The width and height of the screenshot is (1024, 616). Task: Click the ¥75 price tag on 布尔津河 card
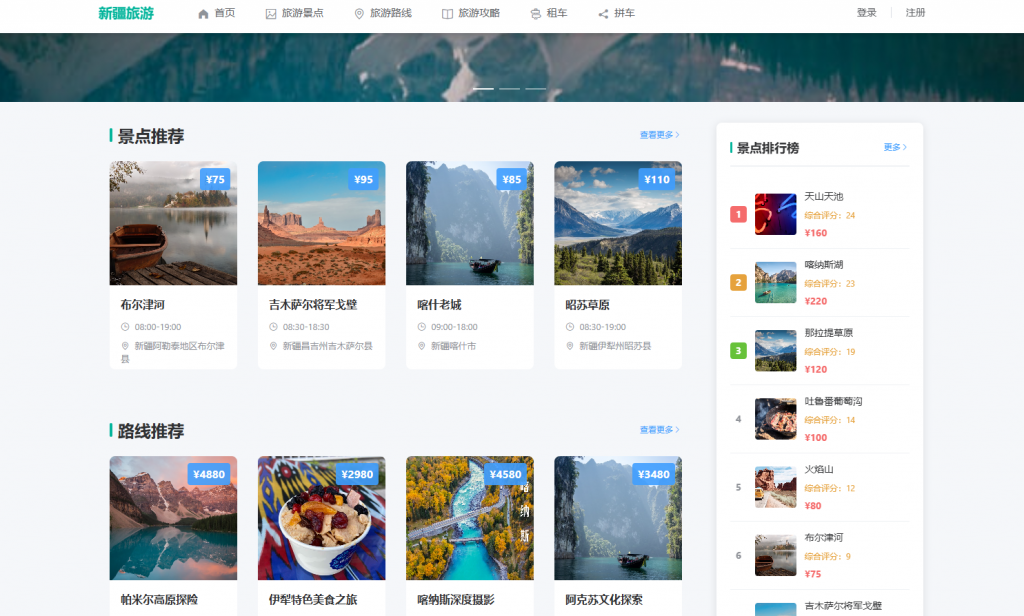tap(215, 179)
